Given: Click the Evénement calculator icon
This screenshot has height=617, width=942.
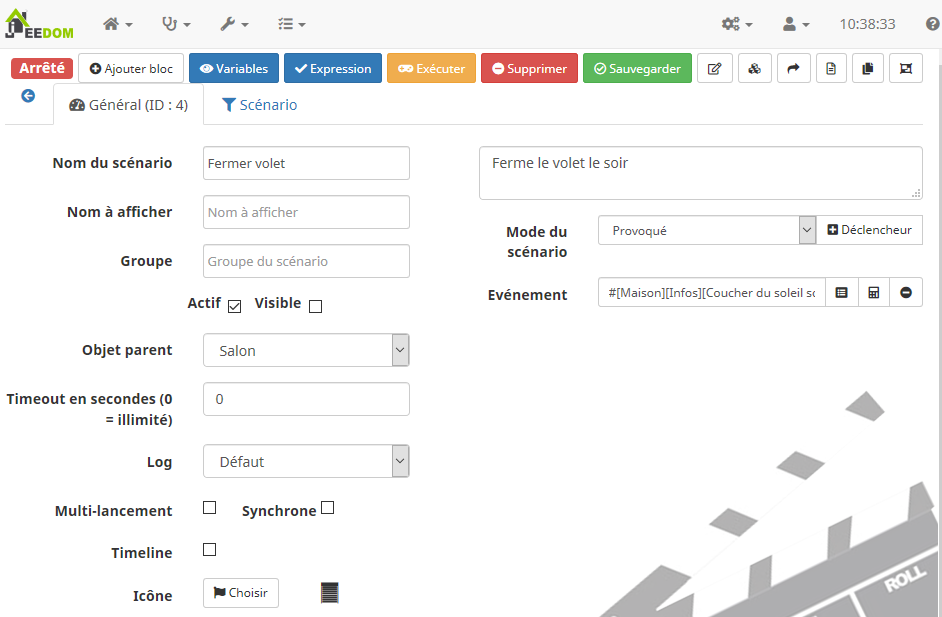Looking at the screenshot, I should (874, 293).
